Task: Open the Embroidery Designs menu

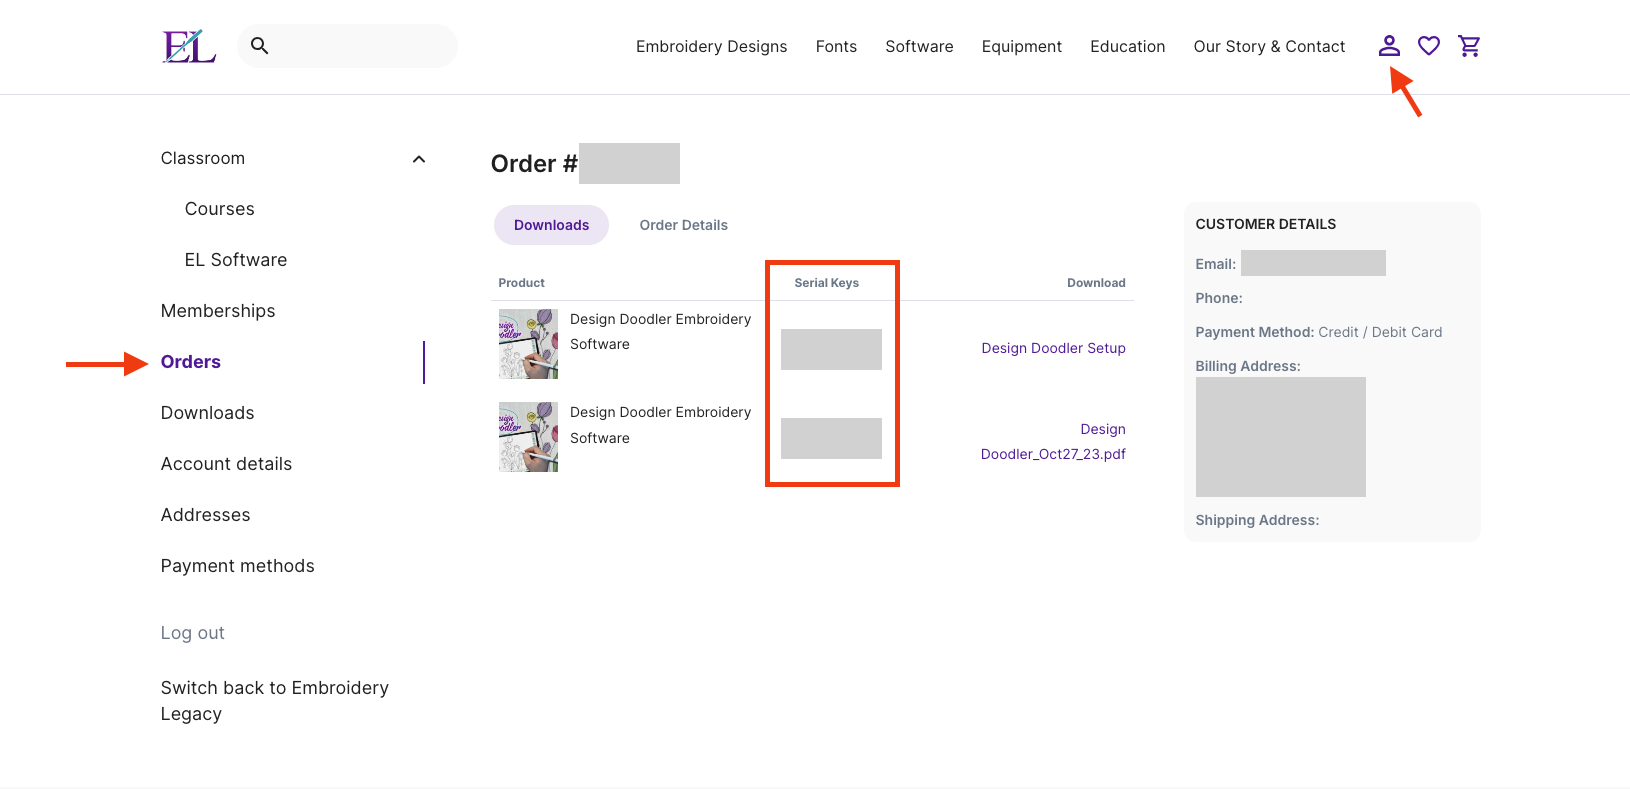Action: tap(711, 47)
